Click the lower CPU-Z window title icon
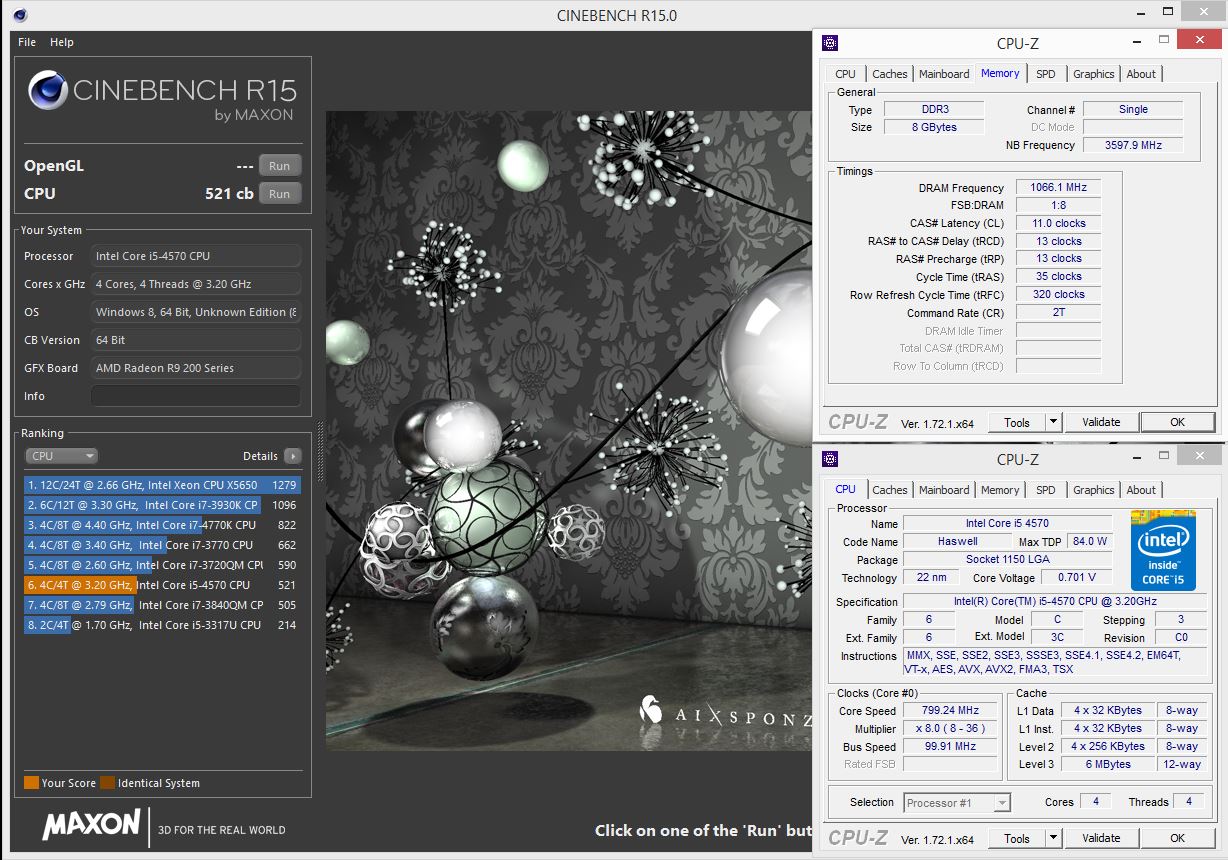The height and width of the screenshot is (860, 1228). (x=830, y=459)
